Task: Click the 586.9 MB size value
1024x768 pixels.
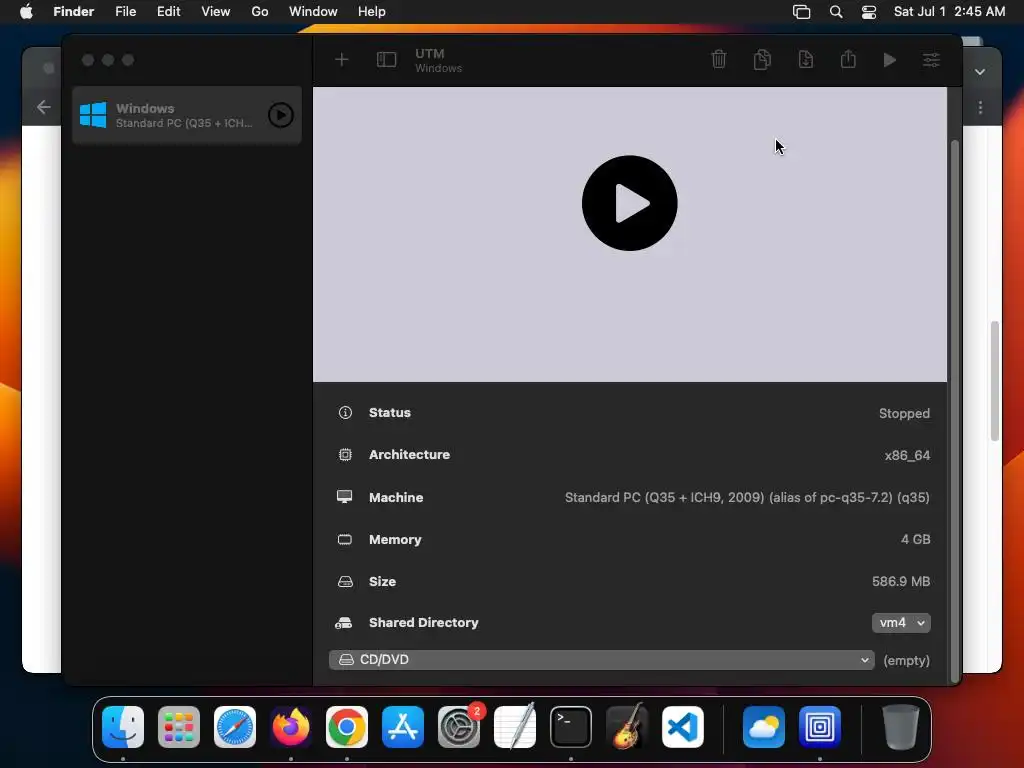Action: (901, 581)
